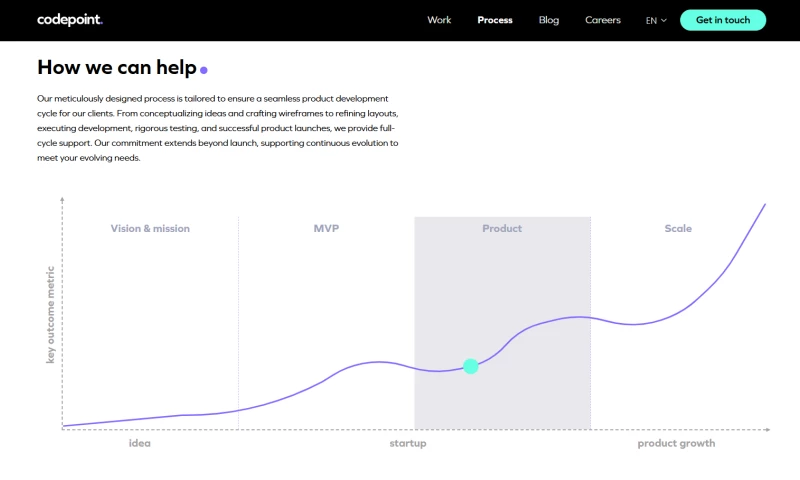
Task: Go to the Process page
Action: (x=495, y=20)
